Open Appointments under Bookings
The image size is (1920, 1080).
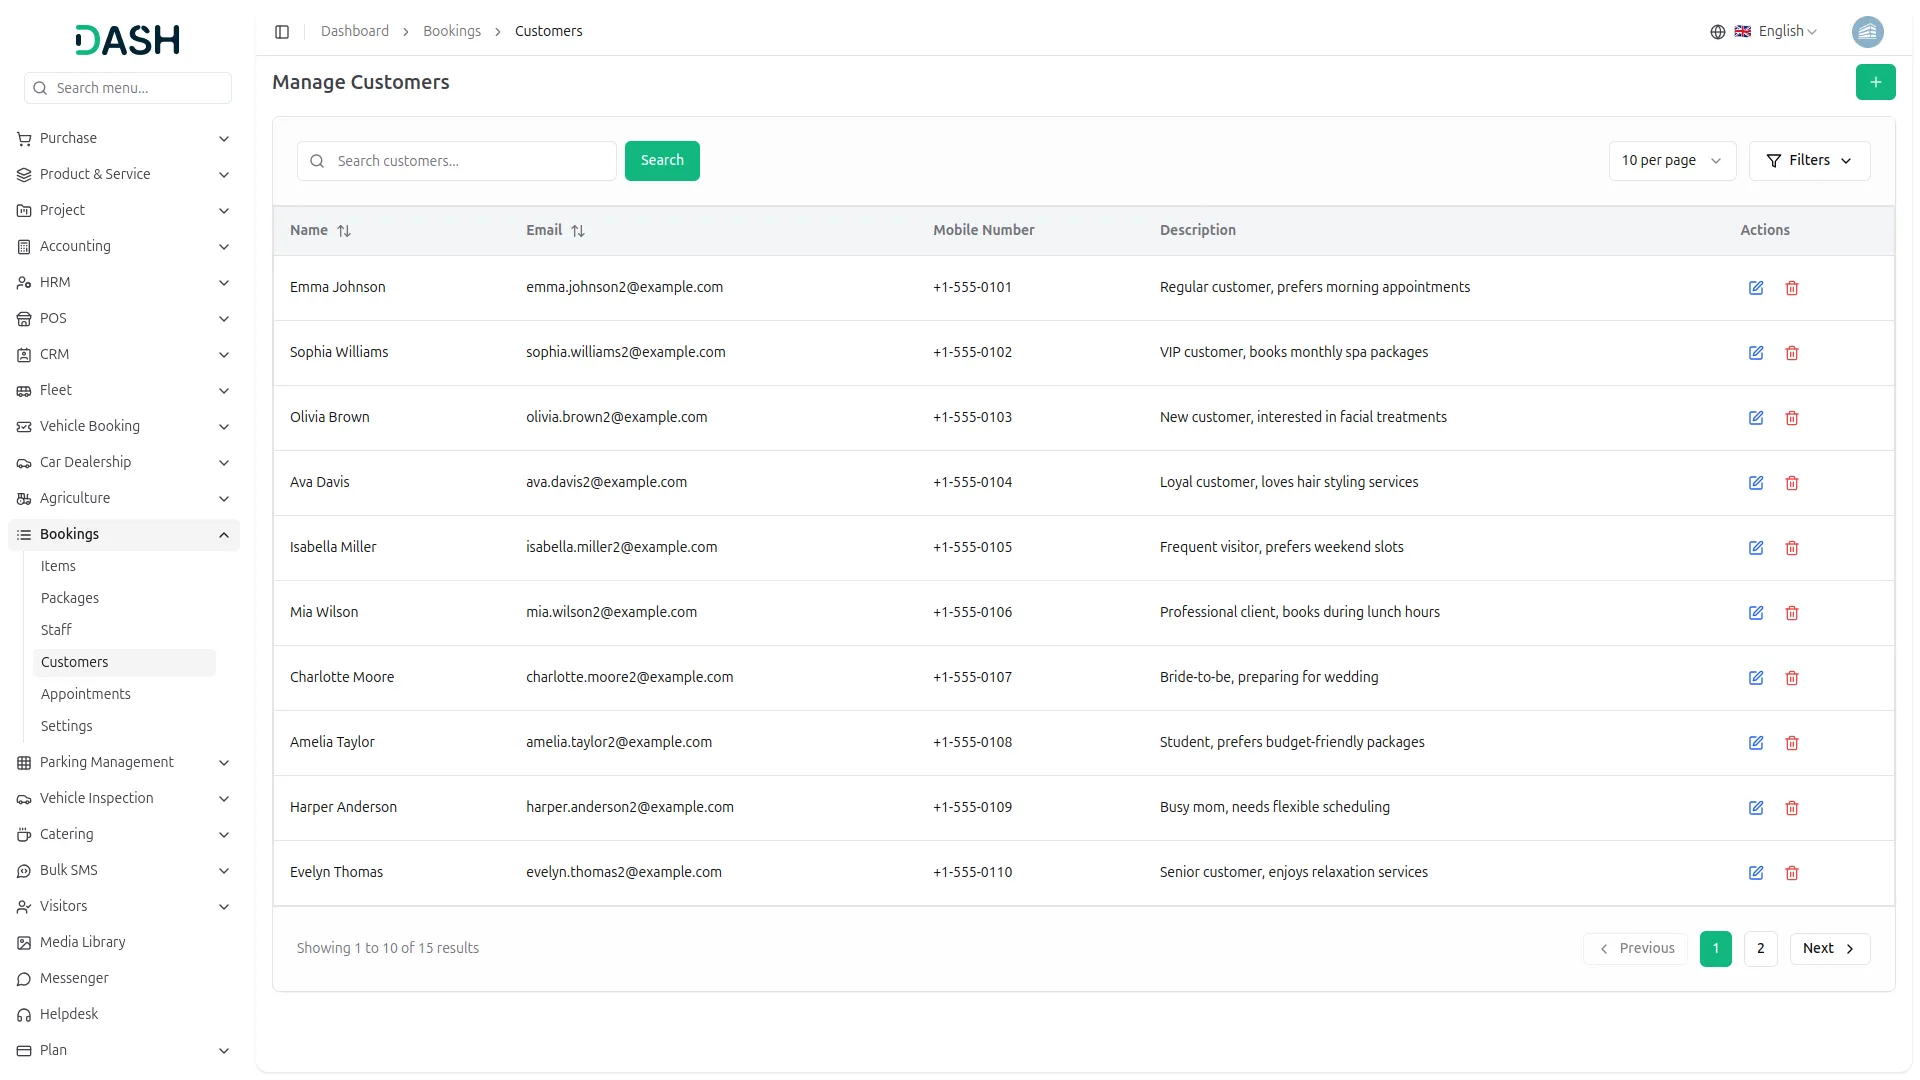(86, 695)
